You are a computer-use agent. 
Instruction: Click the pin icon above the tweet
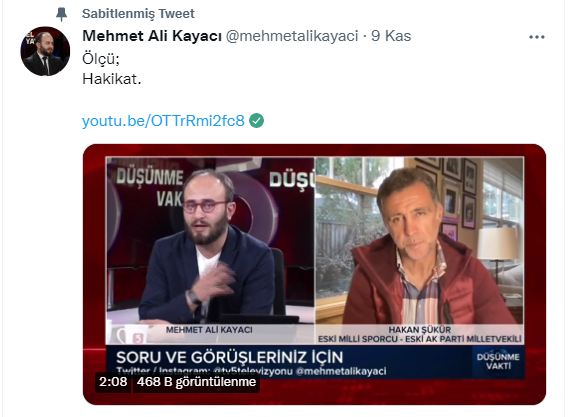(x=61, y=14)
